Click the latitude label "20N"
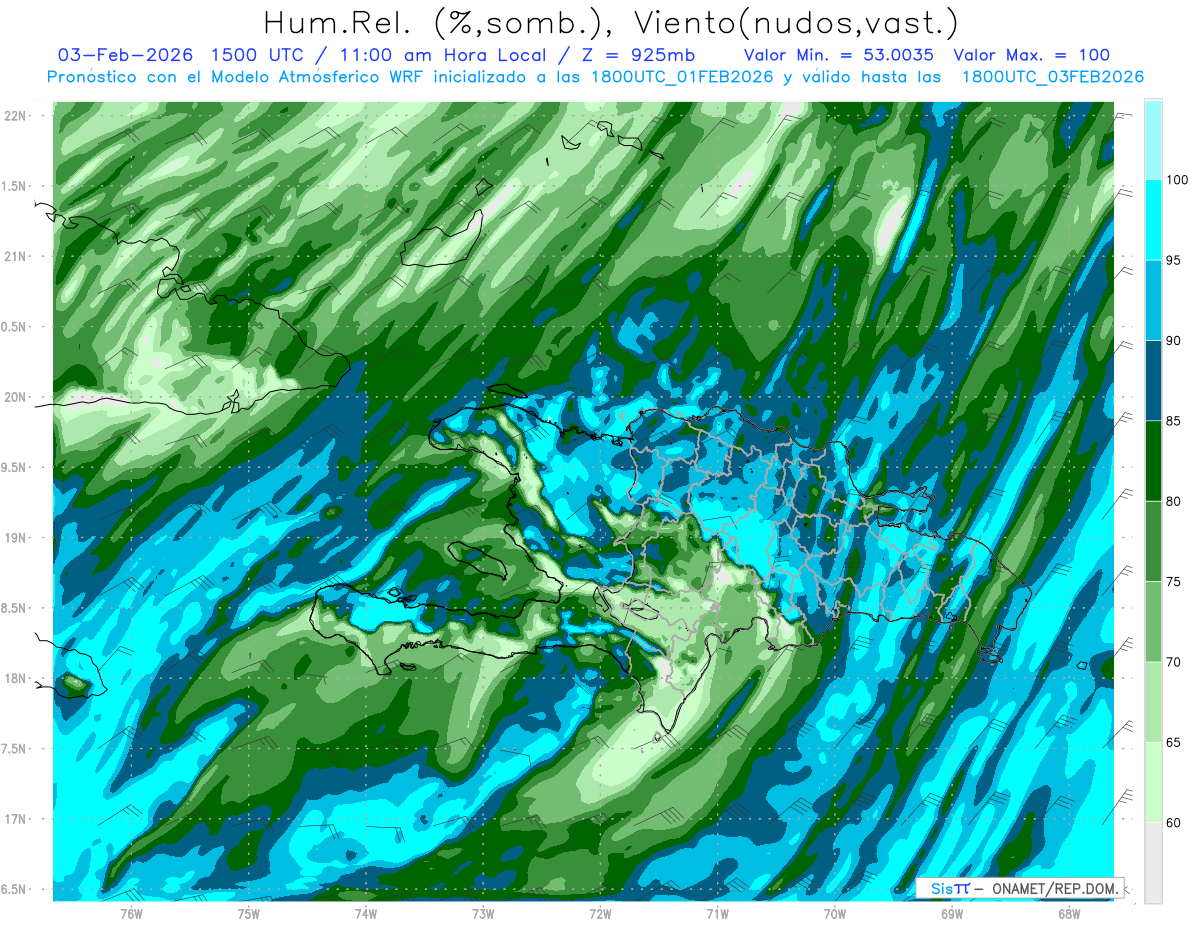Screen dimensions: 1200x927 click(16, 397)
